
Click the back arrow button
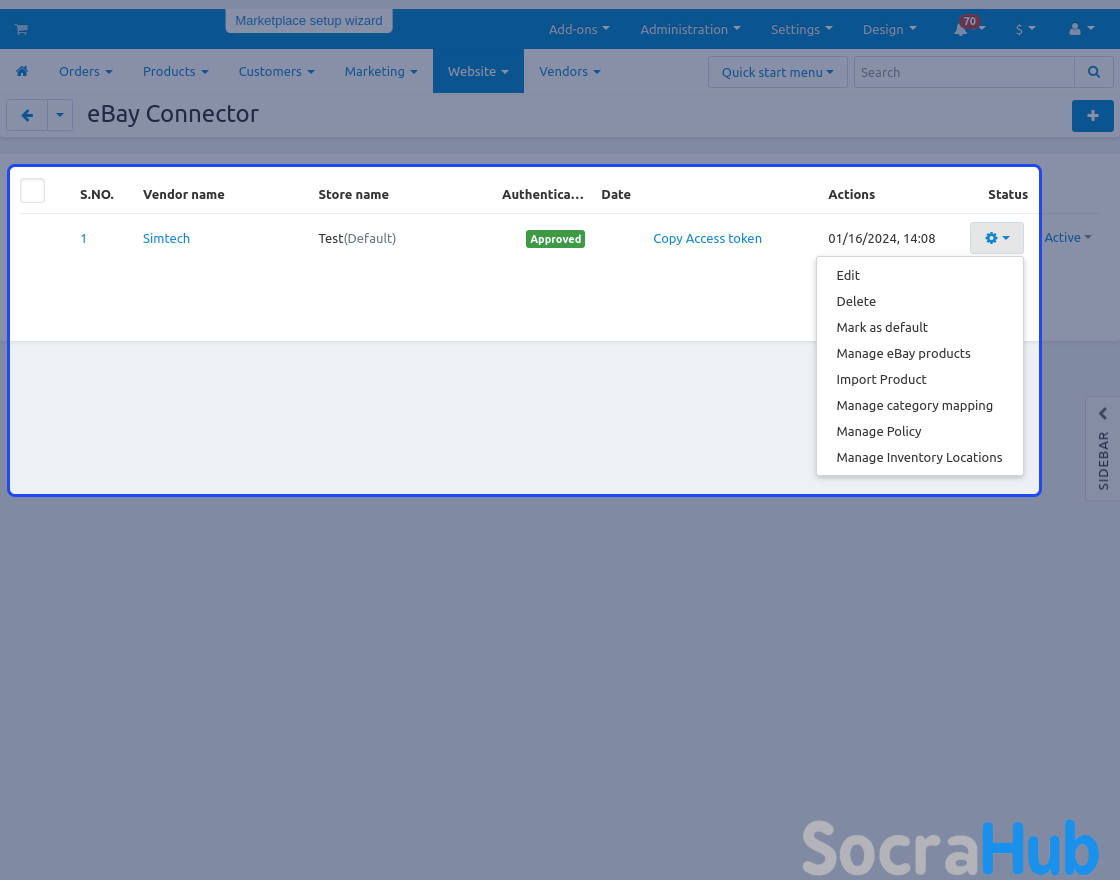coord(27,116)
